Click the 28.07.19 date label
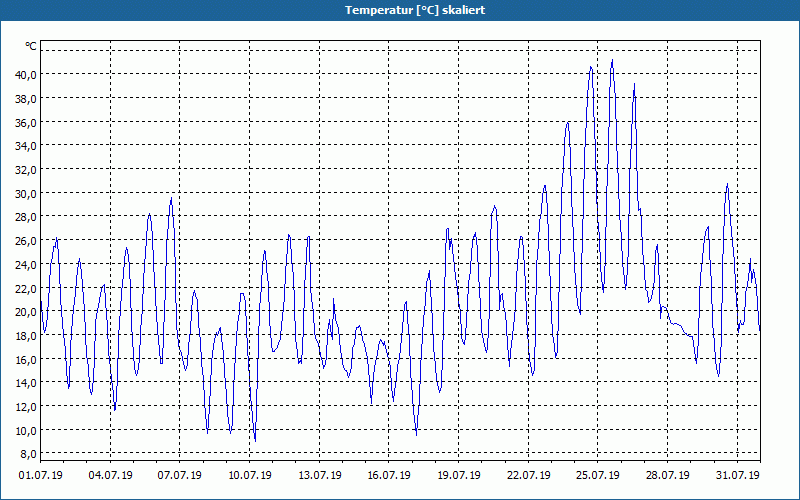Screen dimensions: 800x500 [667, 475]
